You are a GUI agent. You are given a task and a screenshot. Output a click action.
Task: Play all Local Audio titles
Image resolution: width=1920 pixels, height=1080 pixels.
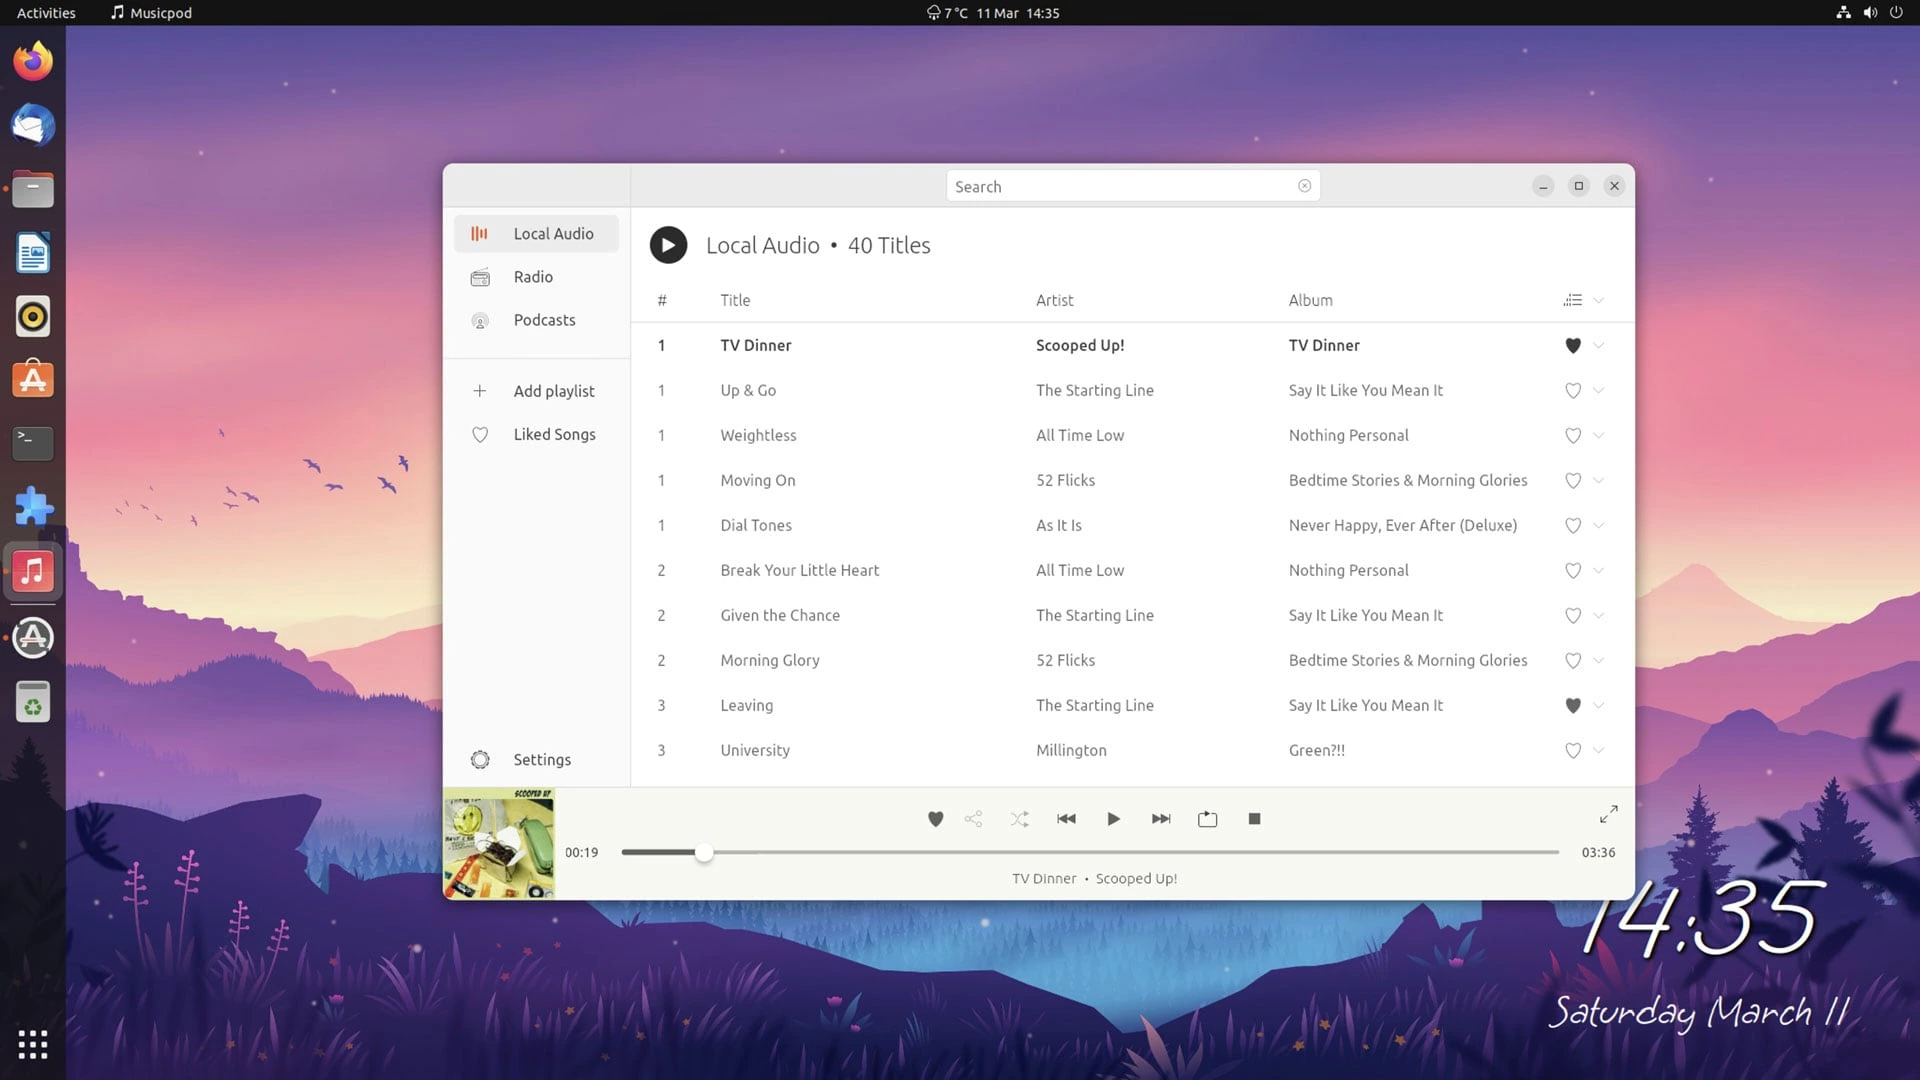click(668, 245)
